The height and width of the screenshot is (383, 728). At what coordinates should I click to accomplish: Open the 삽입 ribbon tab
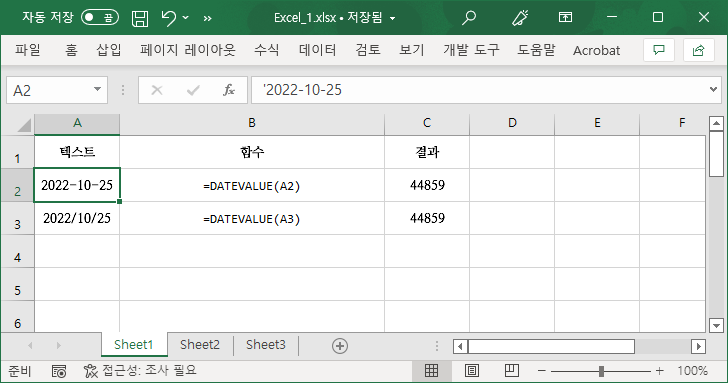[x=109, y=50]
